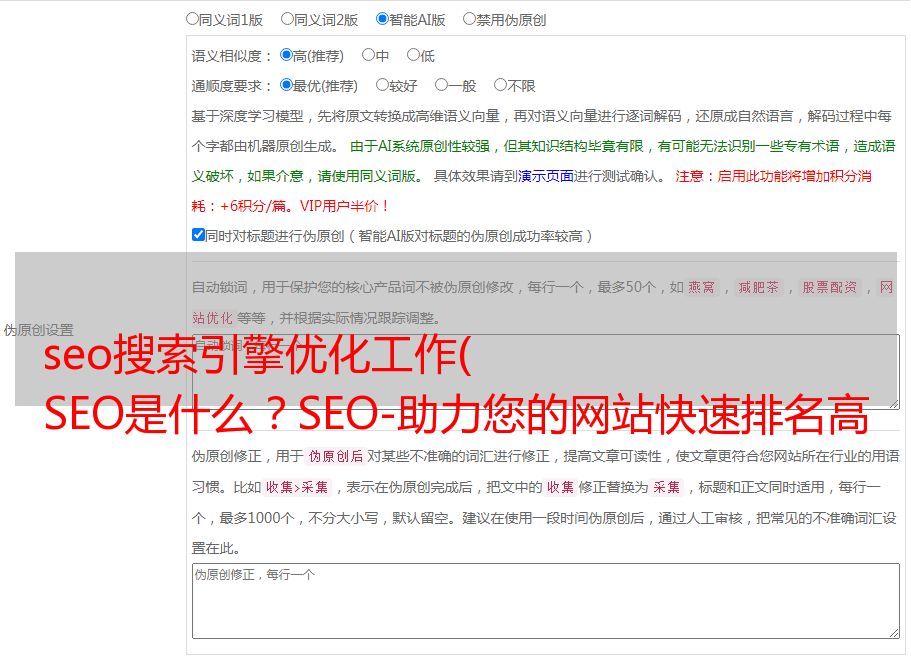
Task: Set 通顺度要求 to 最优(推荐)
Action: point(286,85)
